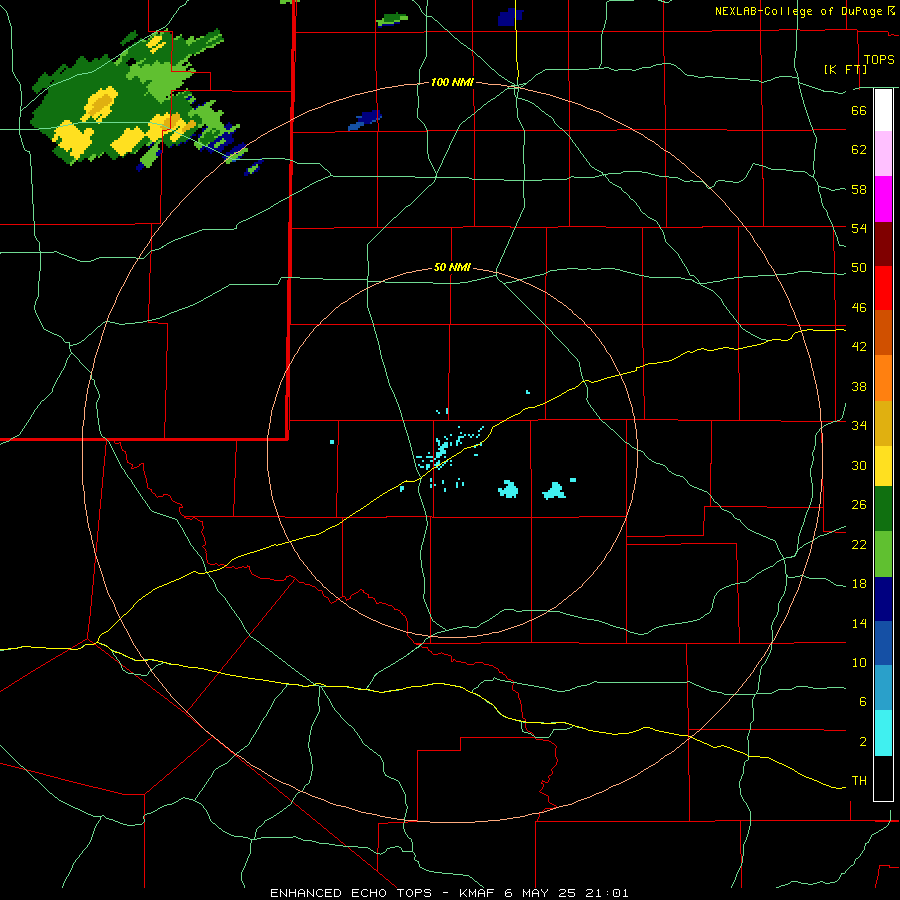Click the 14 scale value
Viewport: 900px width, 900px height.
(859, 623)
